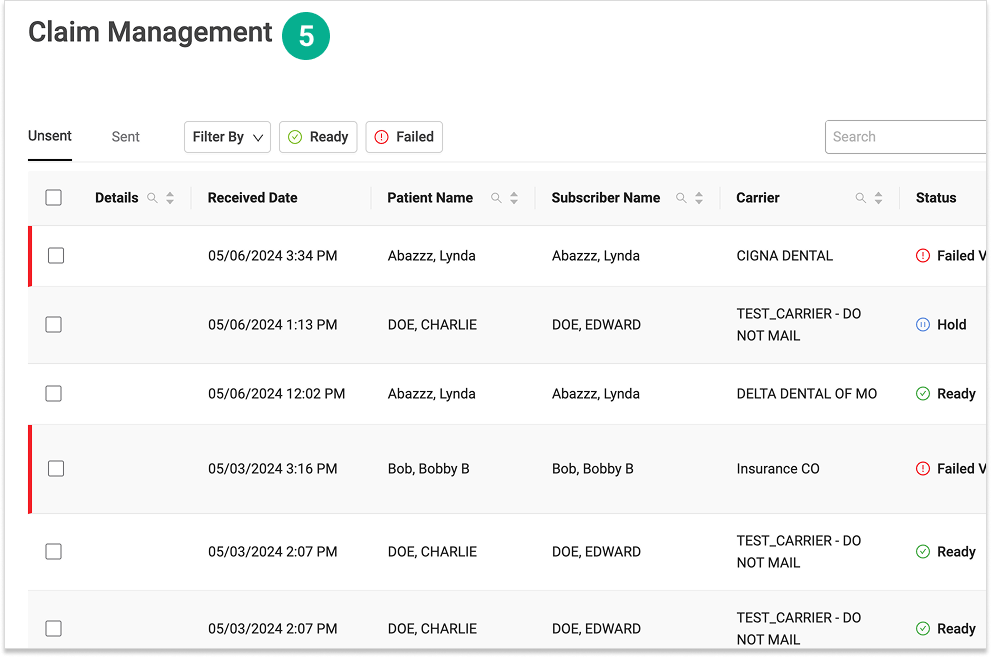Open the Filter By dropdown
Viewport: 991px width, 657px height.
[x=227, y=137]
